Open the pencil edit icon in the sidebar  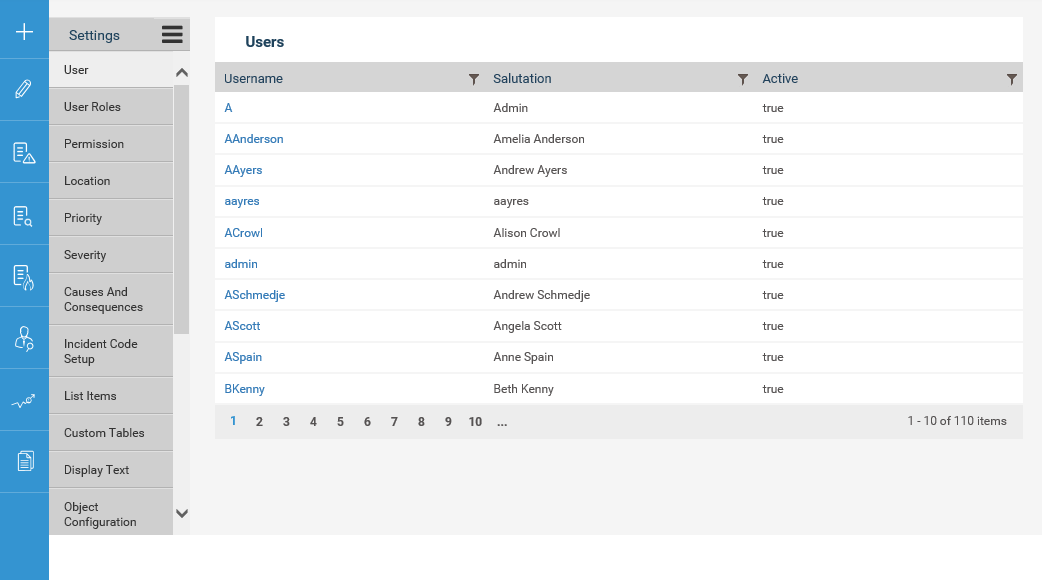tap(23, 88)
